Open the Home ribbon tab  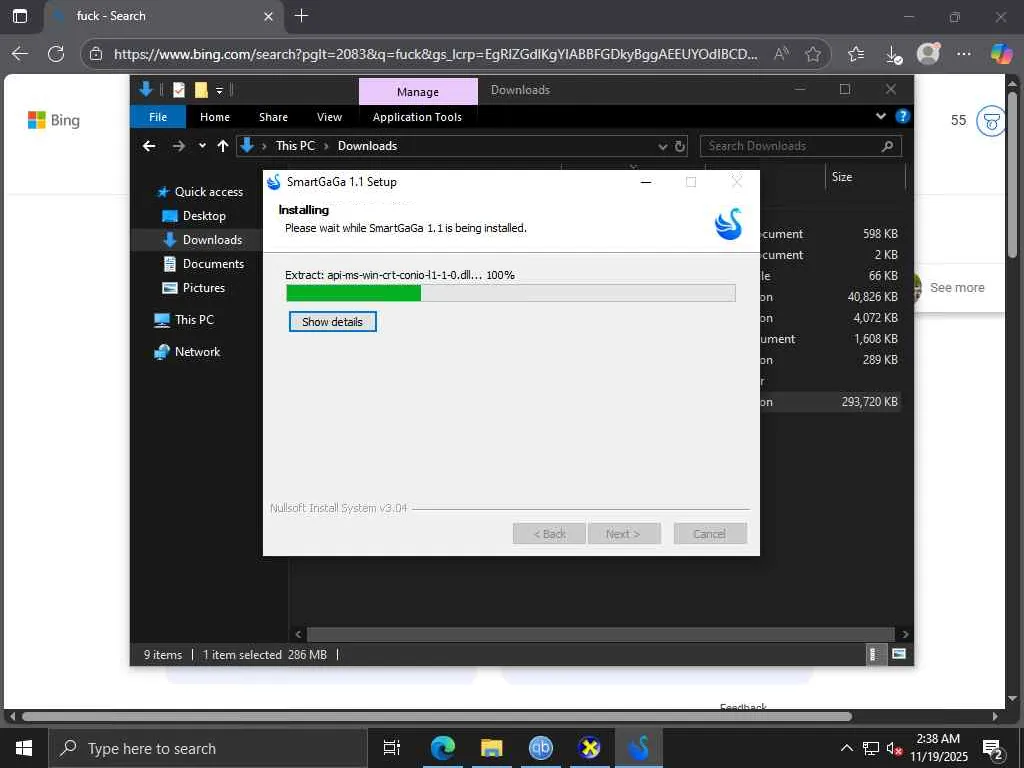[215, 117]
